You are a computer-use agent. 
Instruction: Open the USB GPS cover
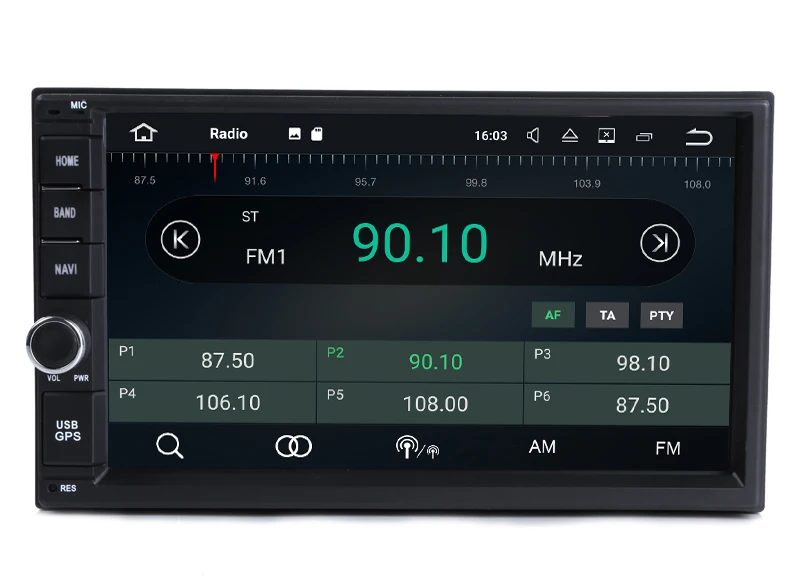pyautogui.click(x=67, y=430)
